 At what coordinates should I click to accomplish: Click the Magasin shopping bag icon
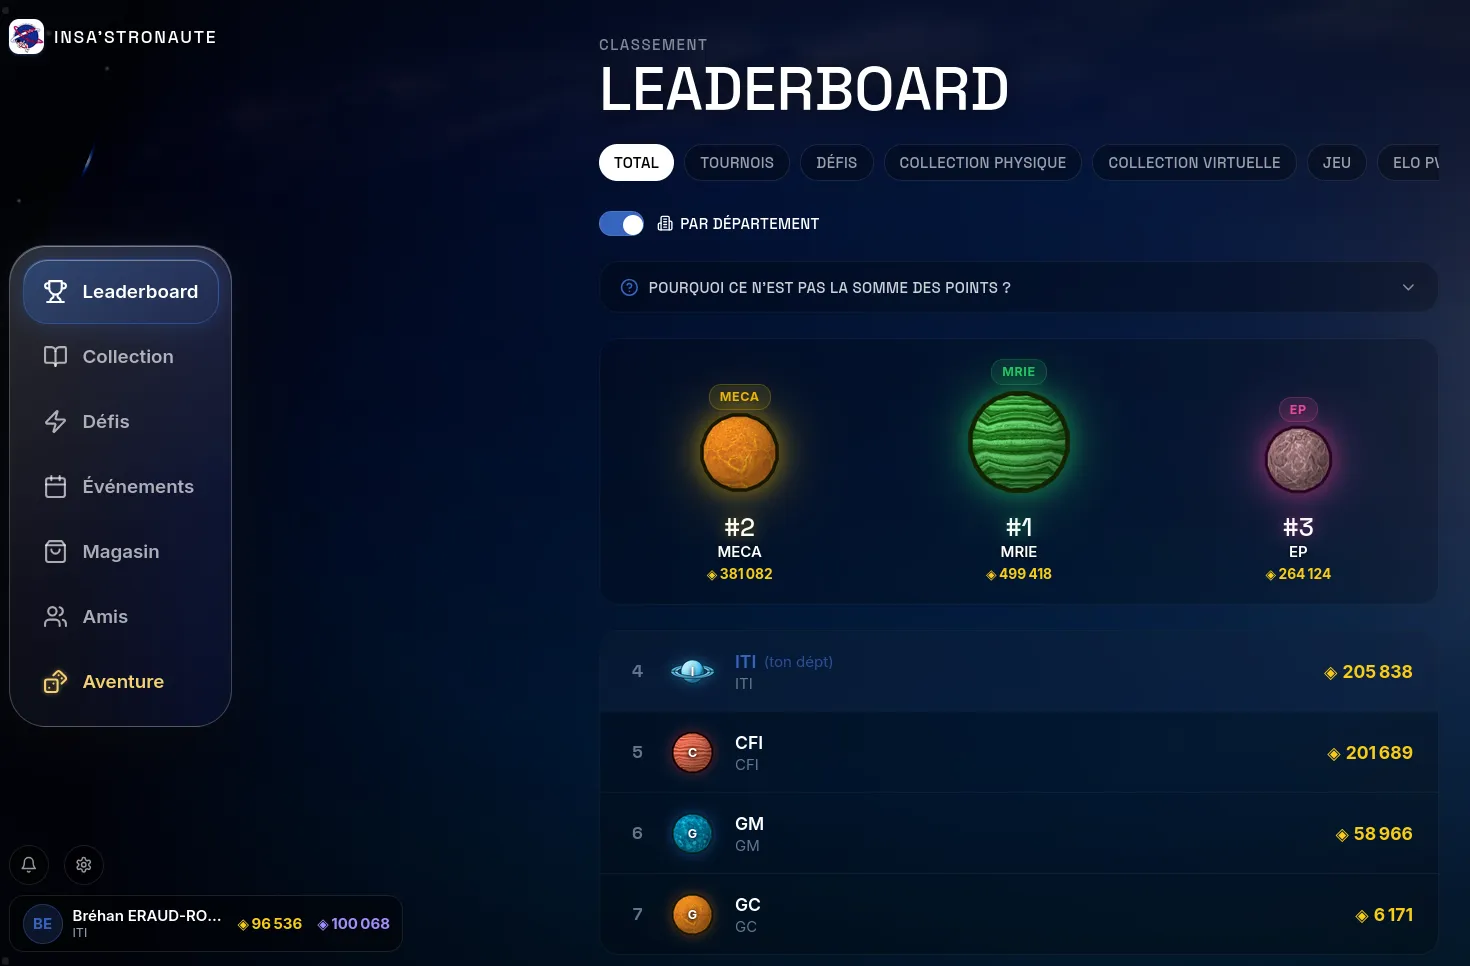point(56,551)
